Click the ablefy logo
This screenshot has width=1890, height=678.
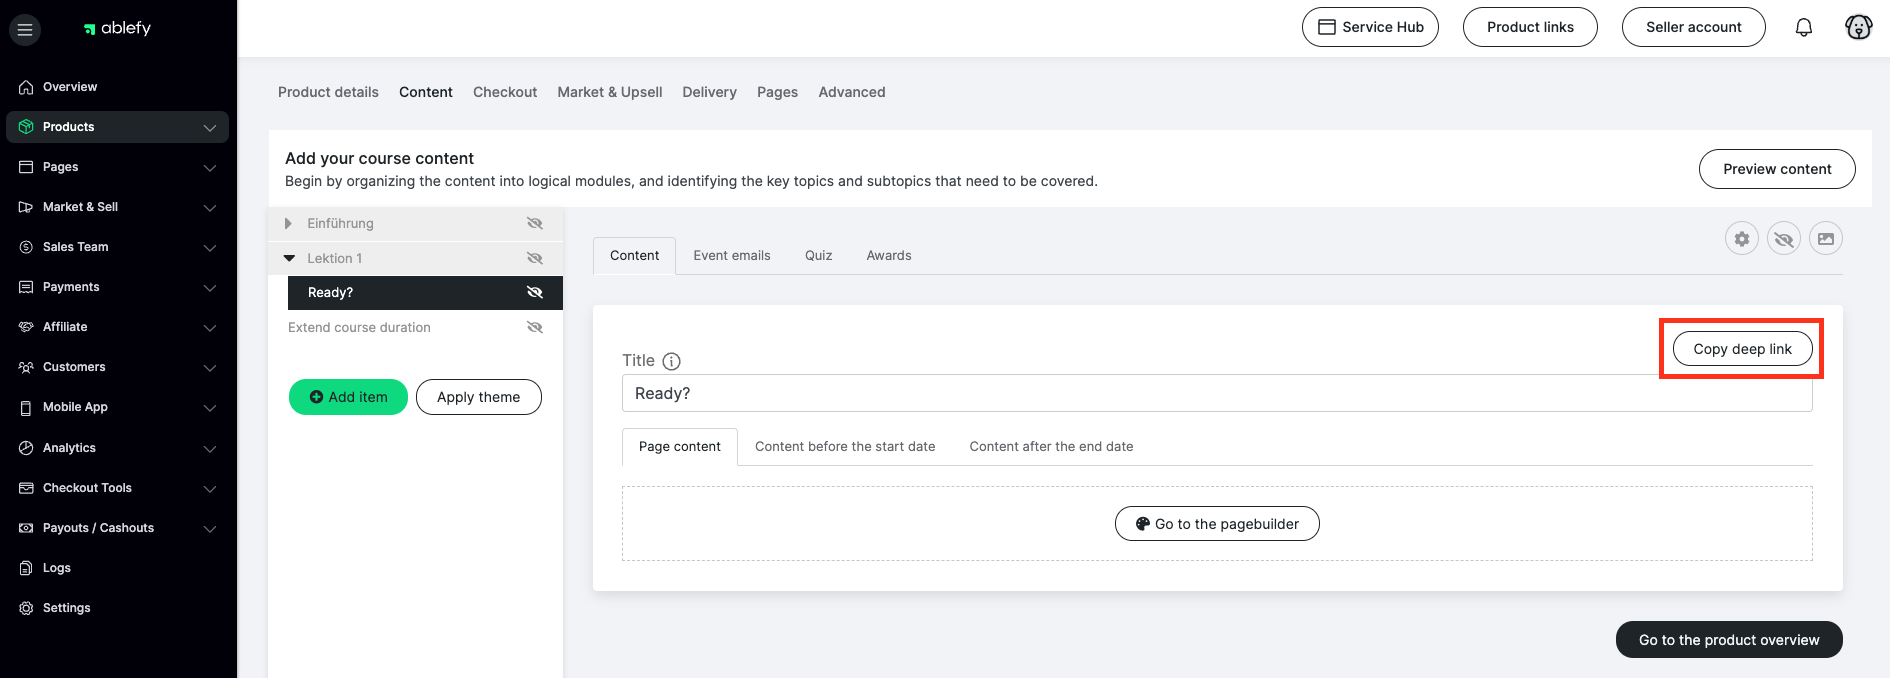tap(117, 28)
